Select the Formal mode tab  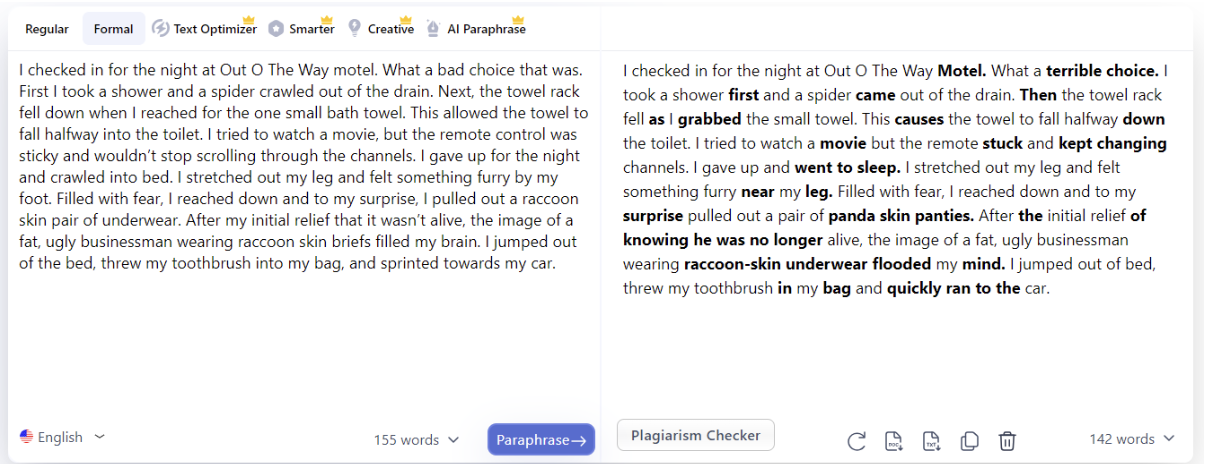click(113, 29)
